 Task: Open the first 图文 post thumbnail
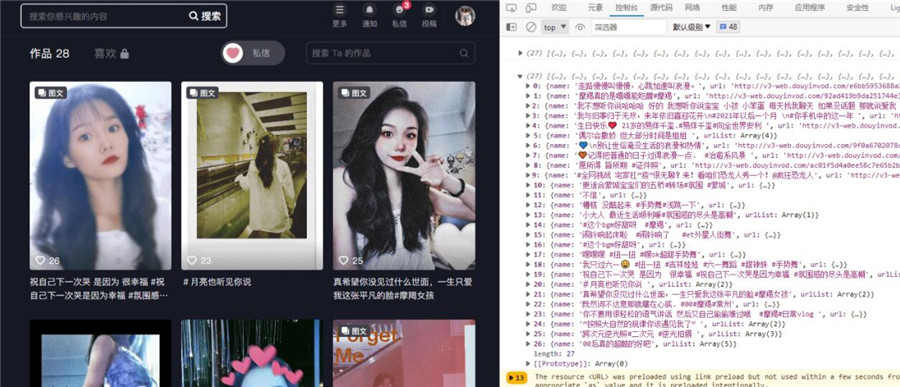[x=100, y=176]
